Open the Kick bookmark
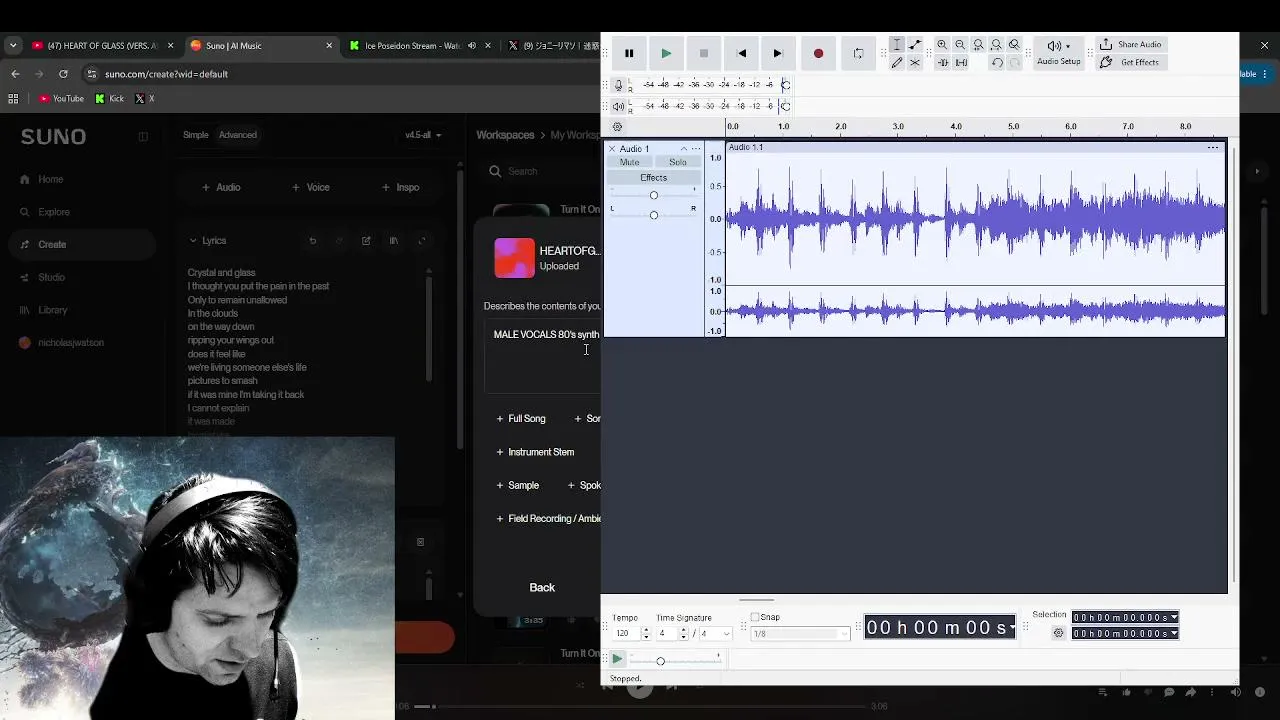1280x720 pixels. point(109,98)
